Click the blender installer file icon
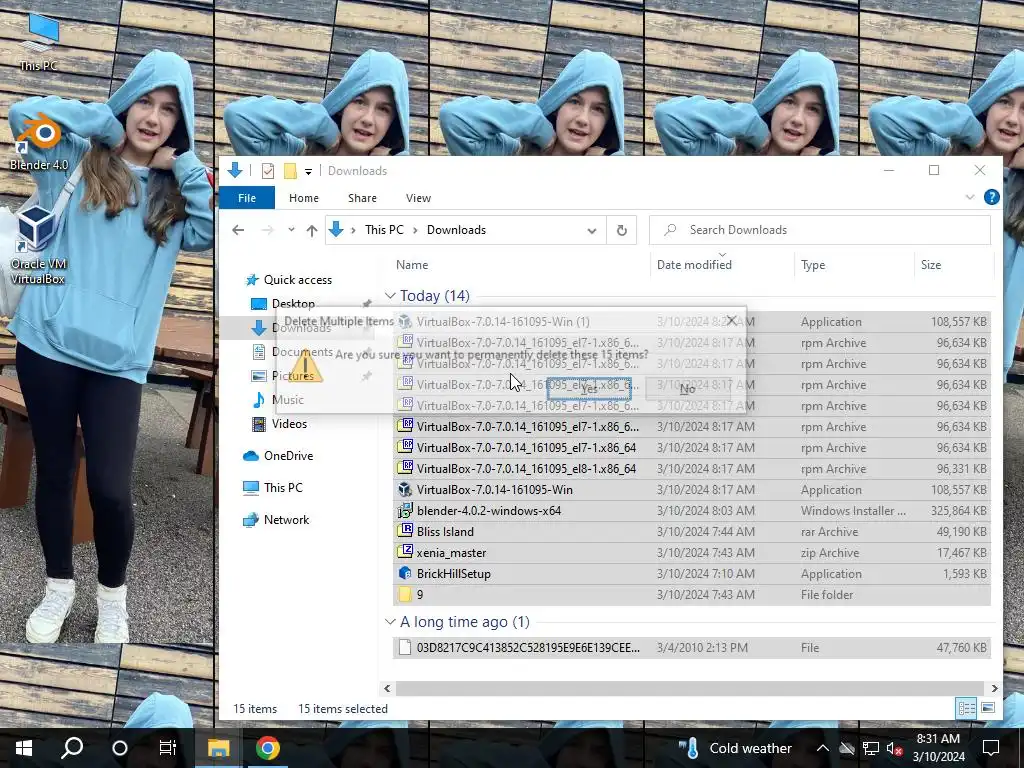Screen dimensions: 1024x768 click(x=405, y=510)
